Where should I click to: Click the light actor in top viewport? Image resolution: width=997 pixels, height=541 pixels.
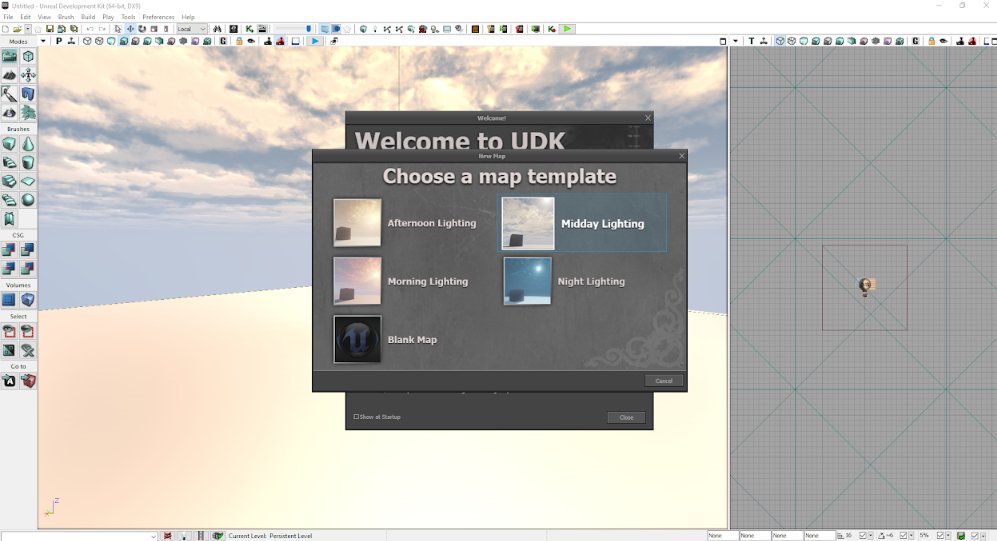(865, 287)
